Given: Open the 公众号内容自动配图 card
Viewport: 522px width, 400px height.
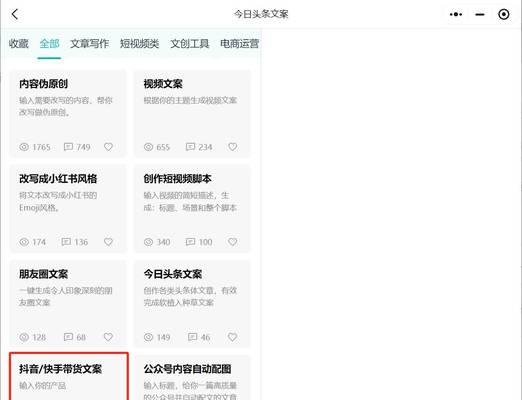Looking at the screenshot, I should pyautogui.click(x=192, y=378).
